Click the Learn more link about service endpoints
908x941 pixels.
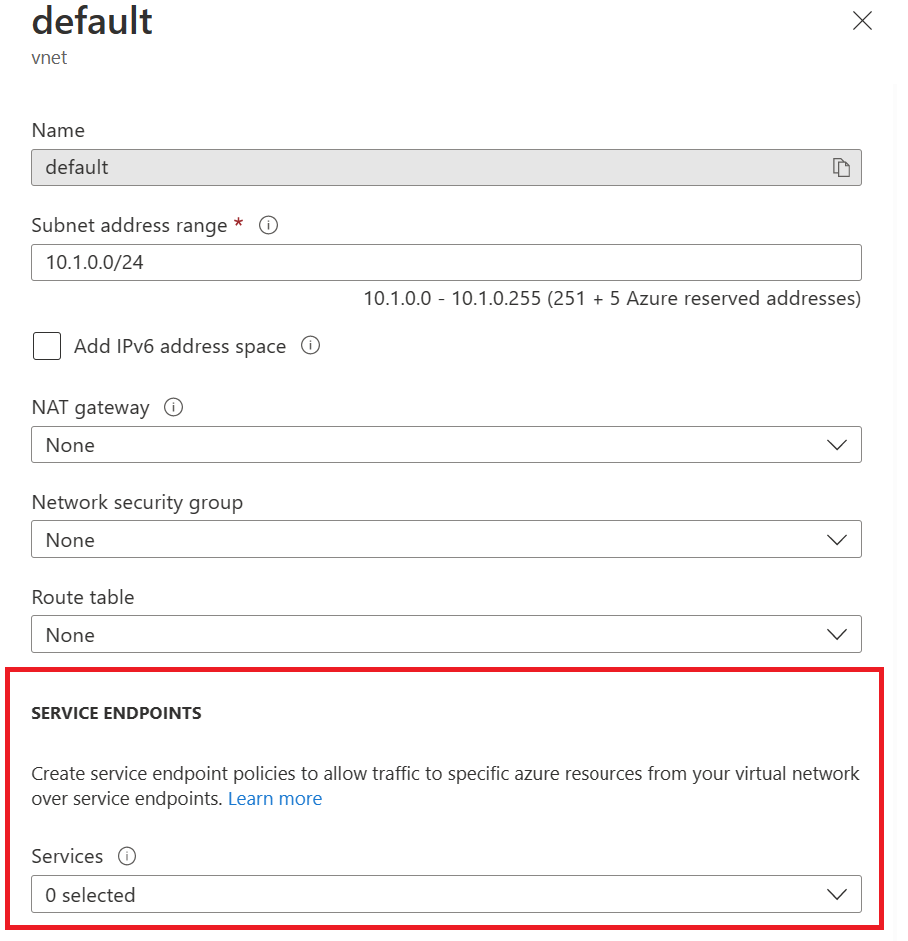point(274,798)
